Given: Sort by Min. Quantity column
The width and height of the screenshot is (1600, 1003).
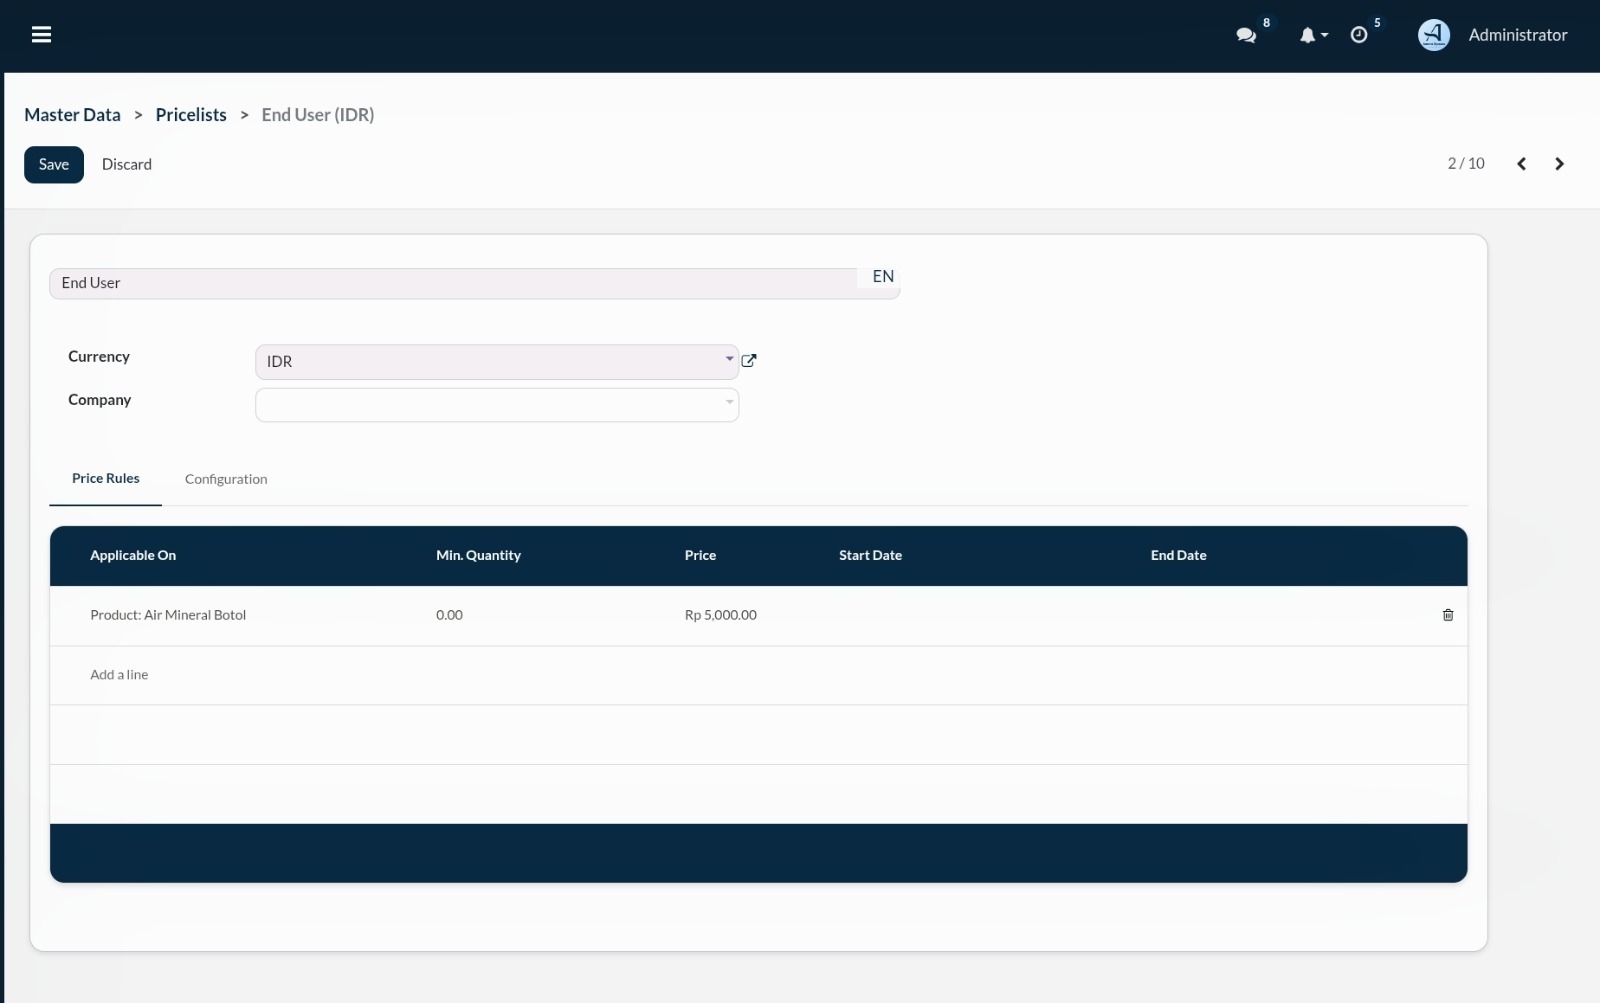Looking at the screenshot, I should click(478, 556).
